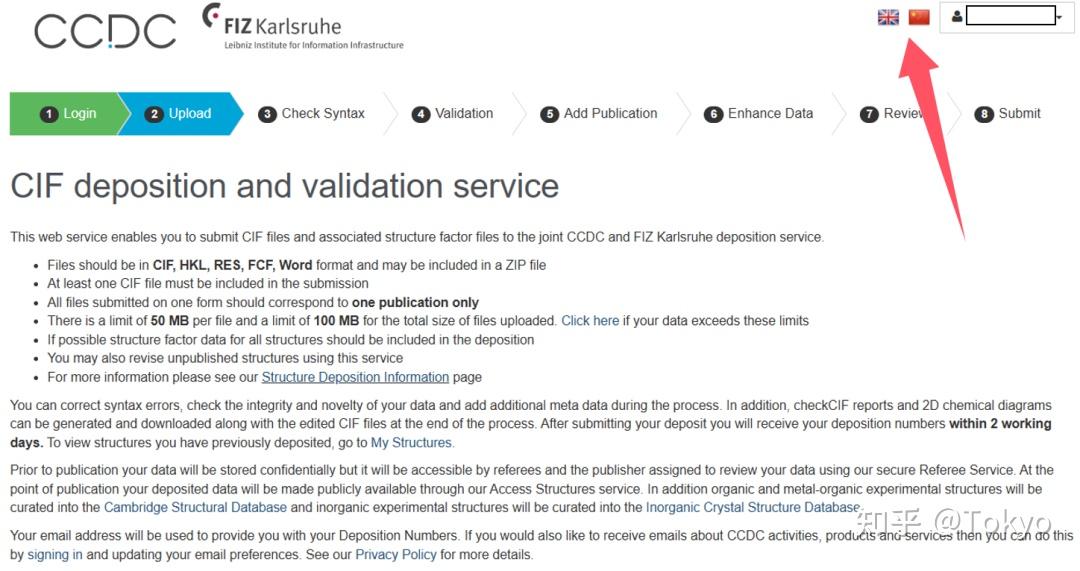Click the UK flag language icon
The image size is (1080, 571).
(888, 17)
